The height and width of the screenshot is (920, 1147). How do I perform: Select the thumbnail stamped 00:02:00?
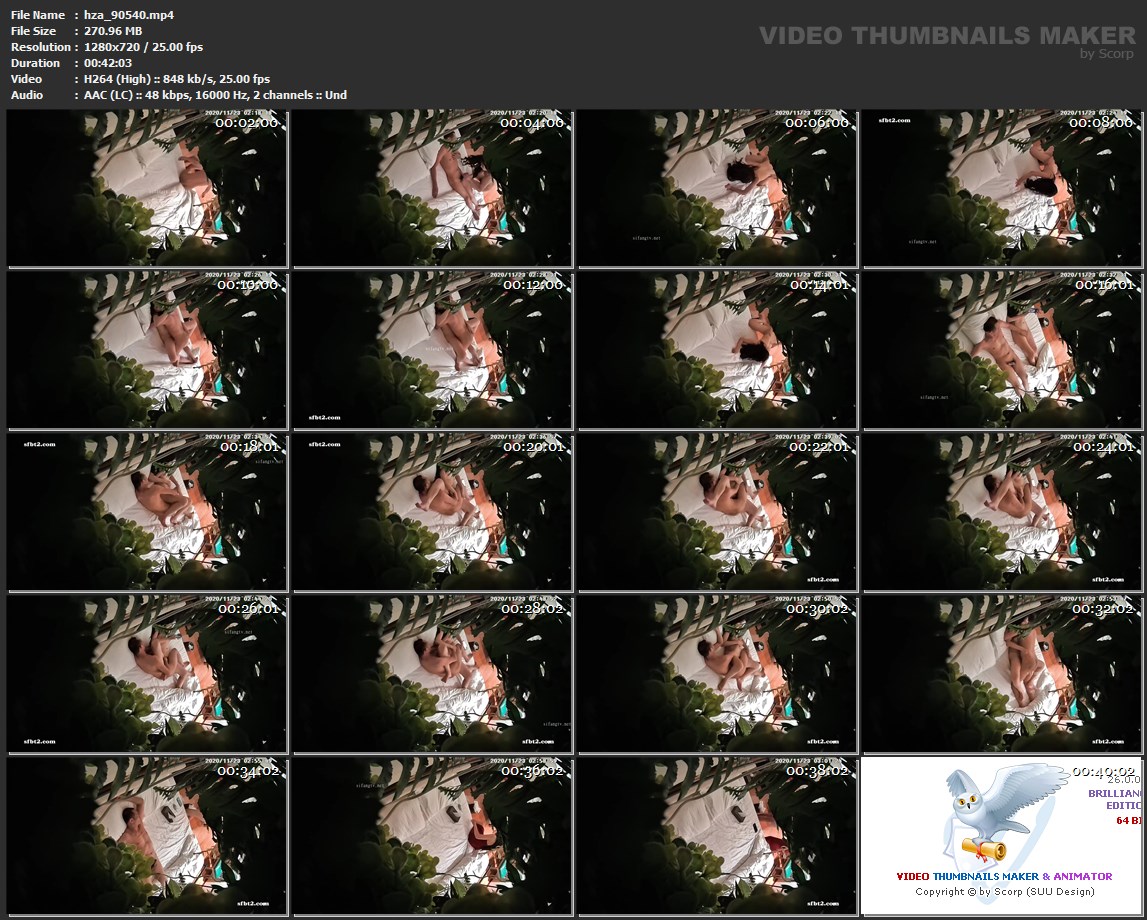(147, 189)
